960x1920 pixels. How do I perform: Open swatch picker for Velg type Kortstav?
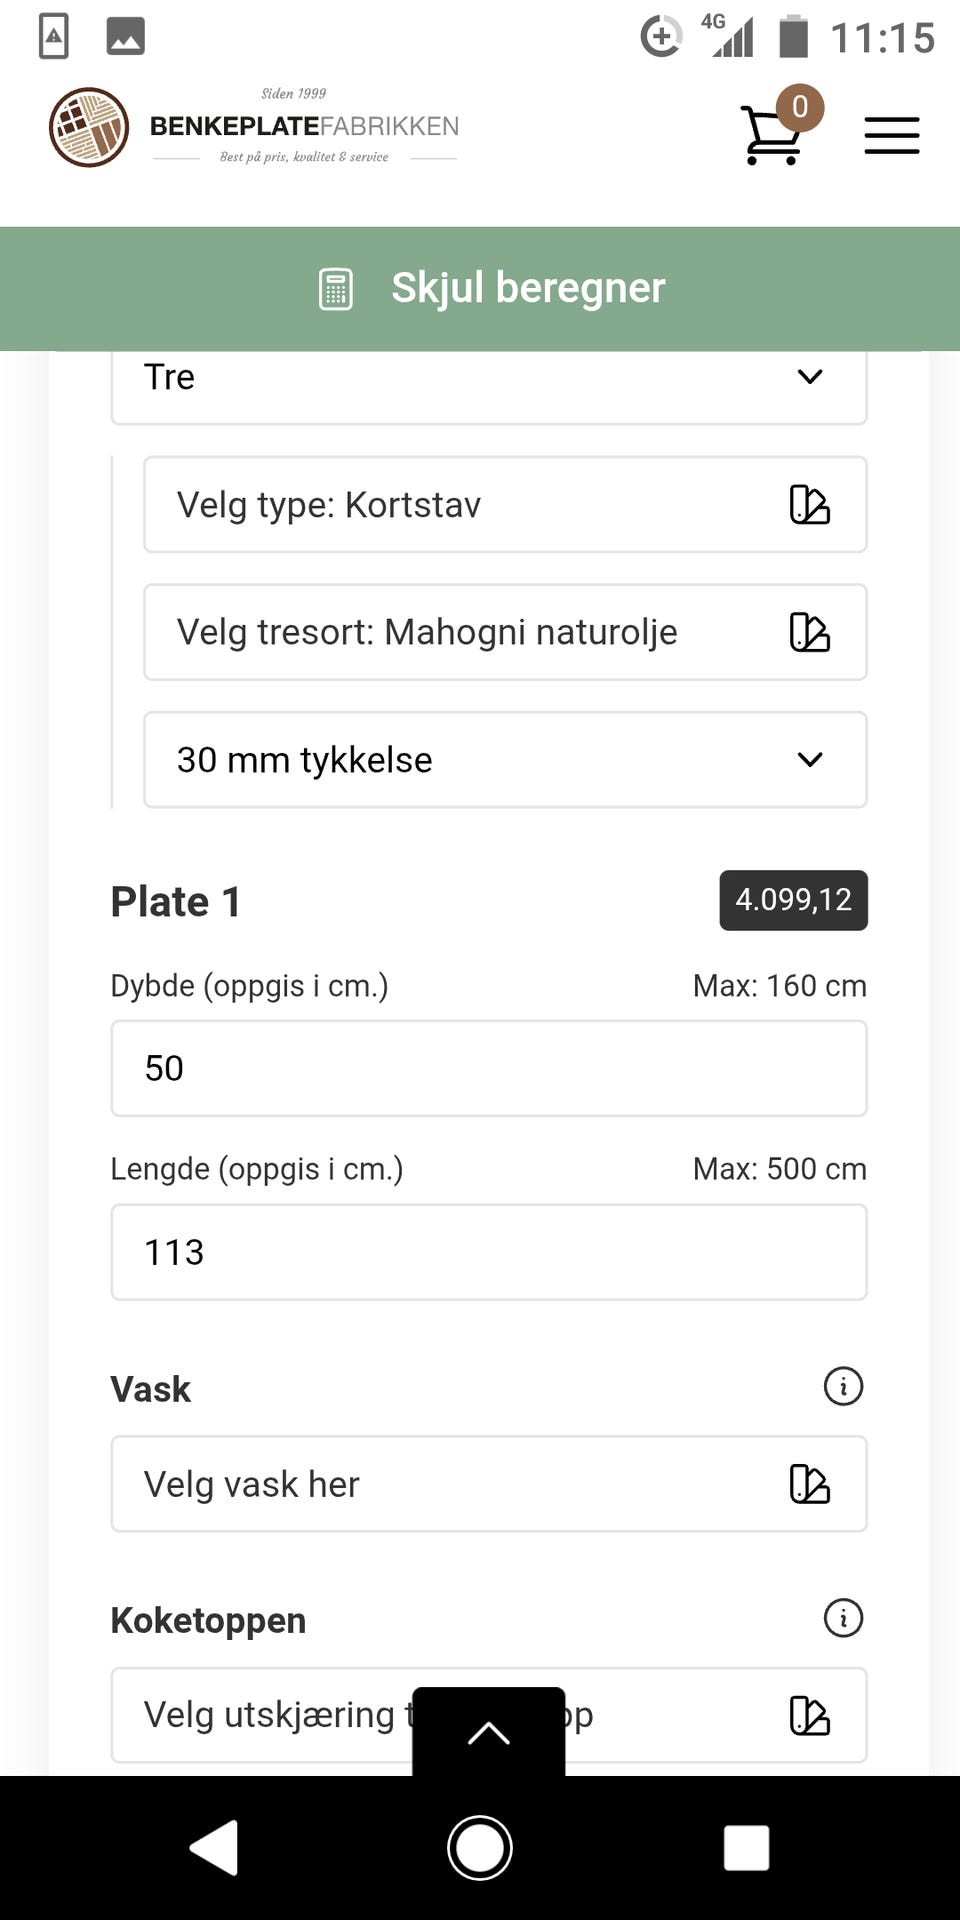(809, 505)
